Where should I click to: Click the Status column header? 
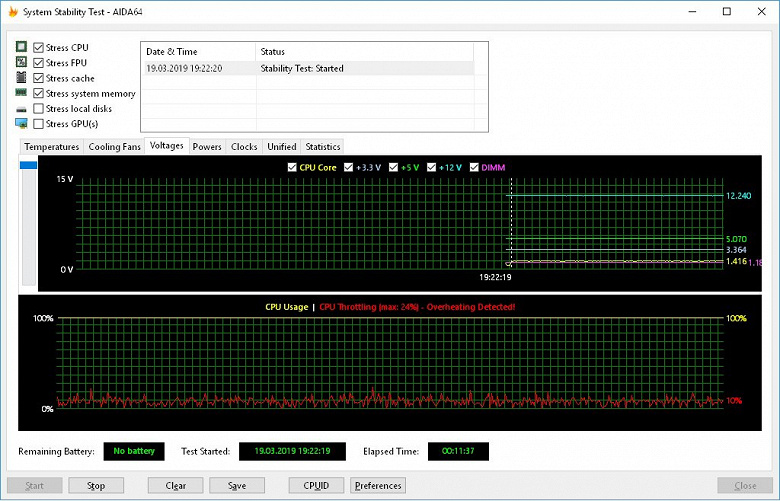365,52
